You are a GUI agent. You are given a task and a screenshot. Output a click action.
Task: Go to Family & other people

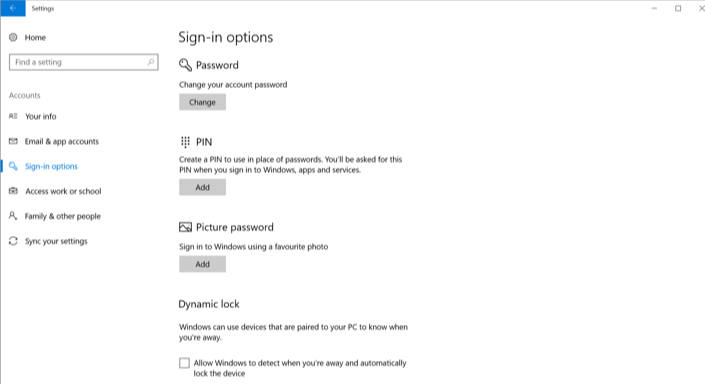[x=62, y=216]
